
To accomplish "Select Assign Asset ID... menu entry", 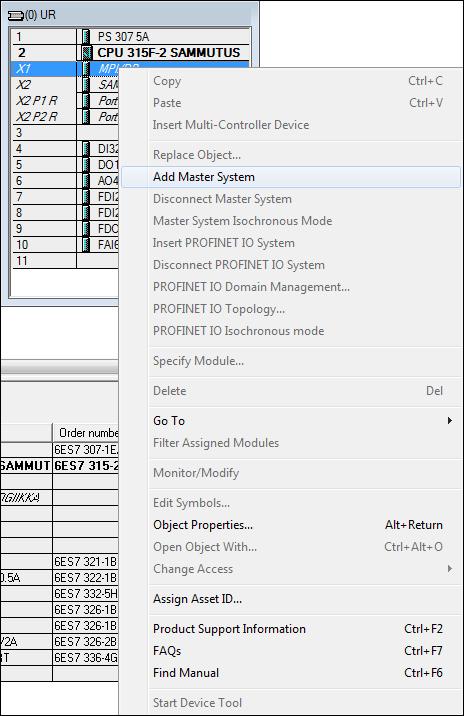I will [291, 599].
